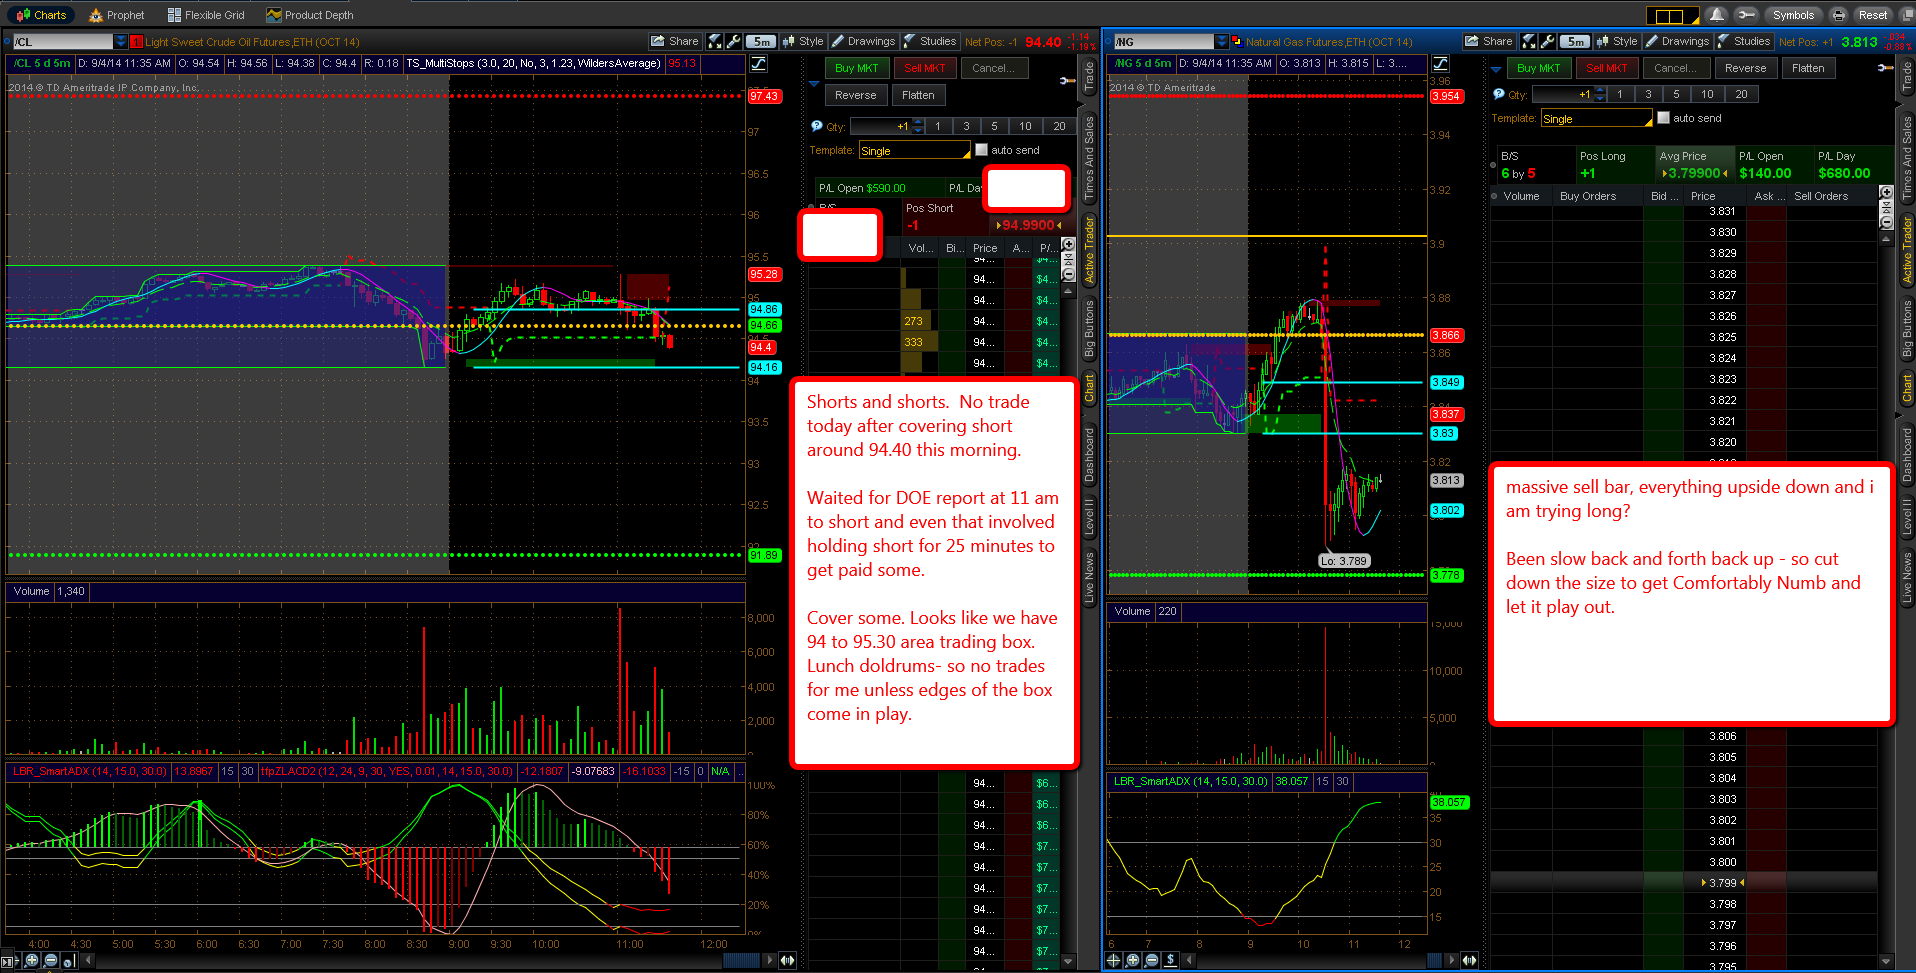Screen dimensions: 1916x973
Task: Open /CL symbol dropdown arrow
Action: 121,42
